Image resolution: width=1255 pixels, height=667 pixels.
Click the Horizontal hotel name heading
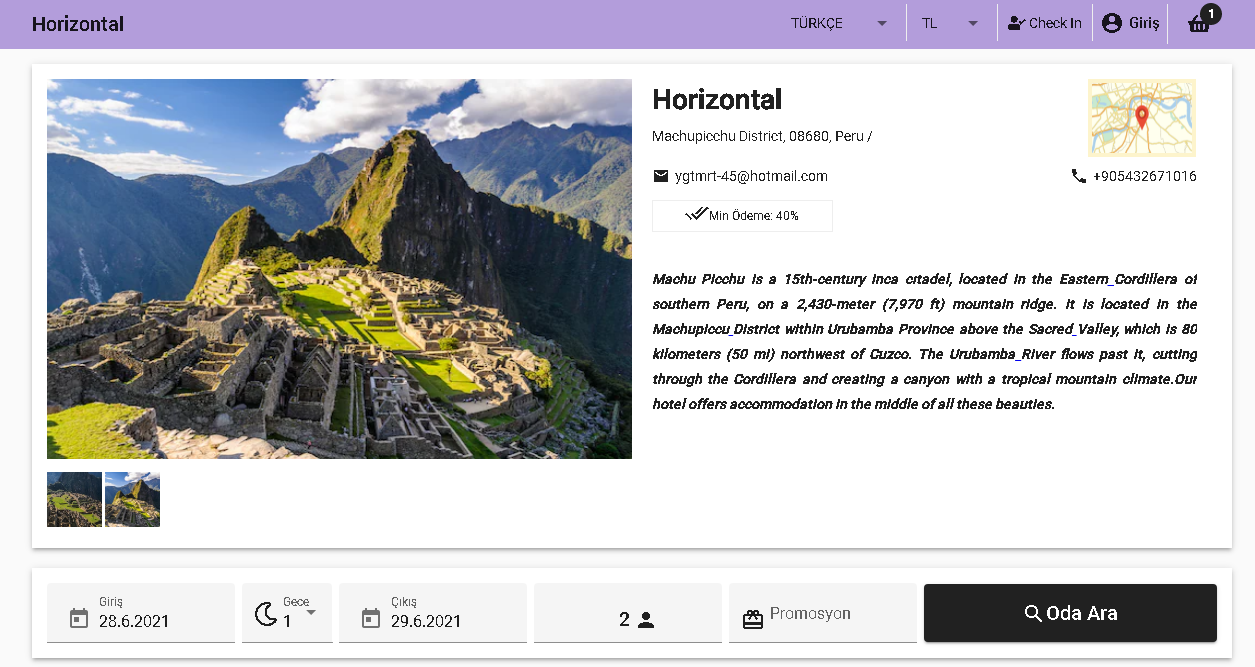pyautogui.click(x=717, y=99)
